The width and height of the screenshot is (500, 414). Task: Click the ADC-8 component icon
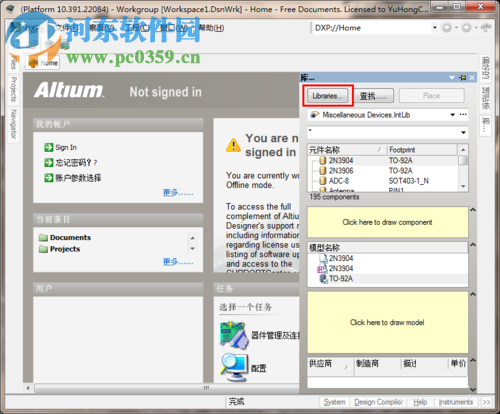pyautogui.click(x=323, y=181)
